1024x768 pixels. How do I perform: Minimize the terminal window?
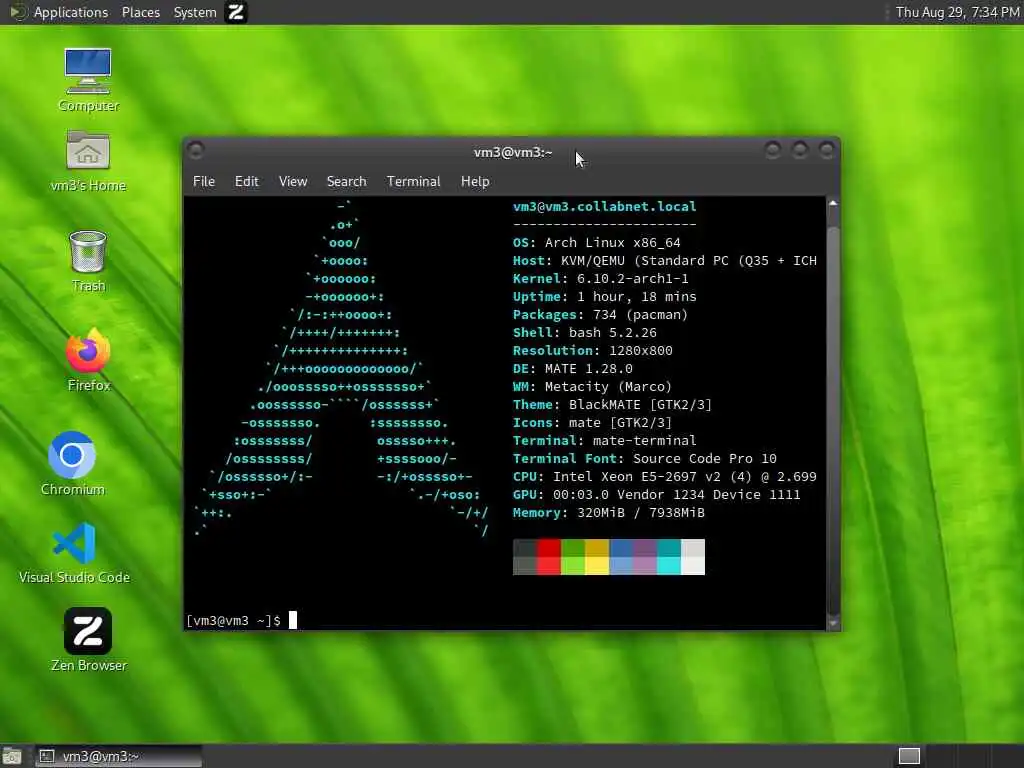pyautogui.click(x=773, y=151)
